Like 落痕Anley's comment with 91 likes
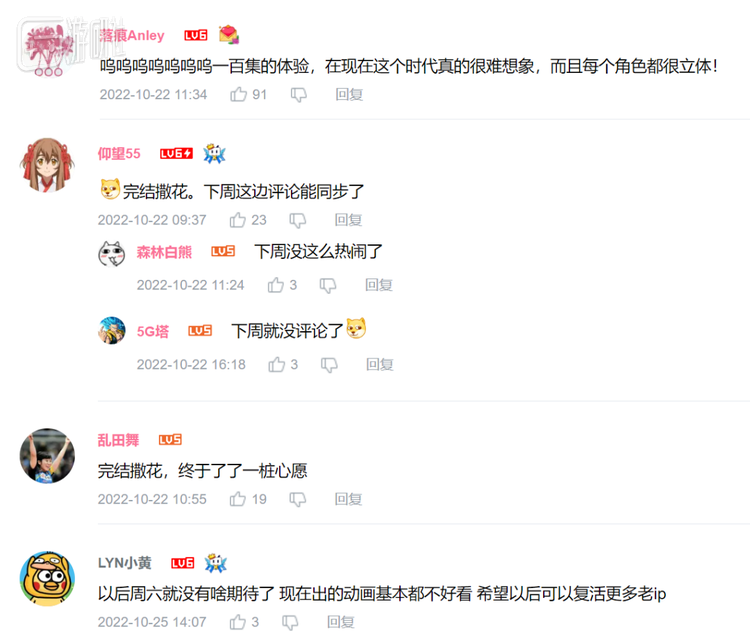750x634 pixels. pyautogui.click(x=238, y=94)
